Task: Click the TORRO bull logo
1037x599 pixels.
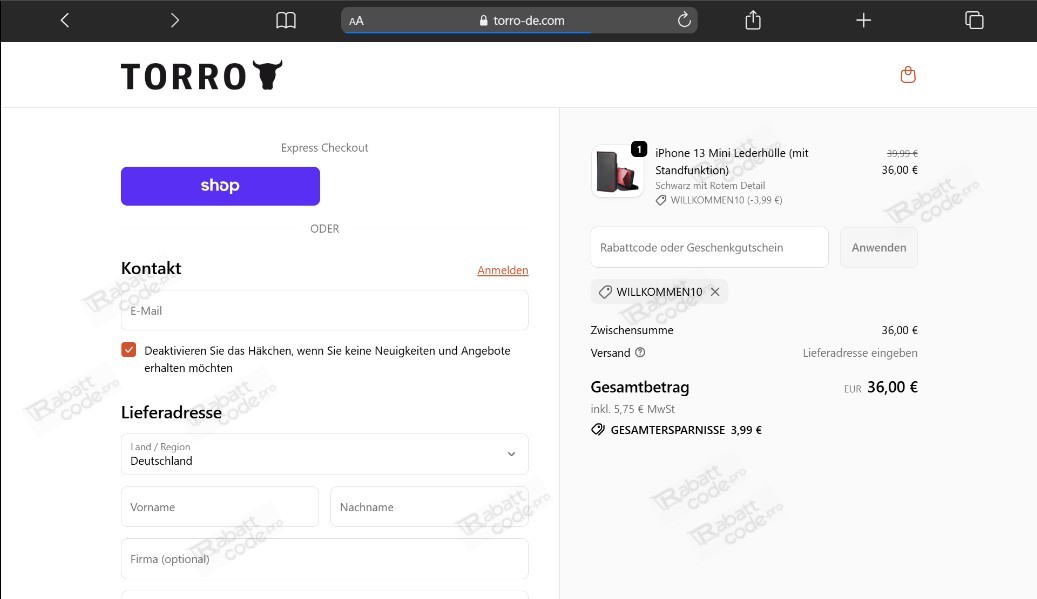Action: coord(200,74)
